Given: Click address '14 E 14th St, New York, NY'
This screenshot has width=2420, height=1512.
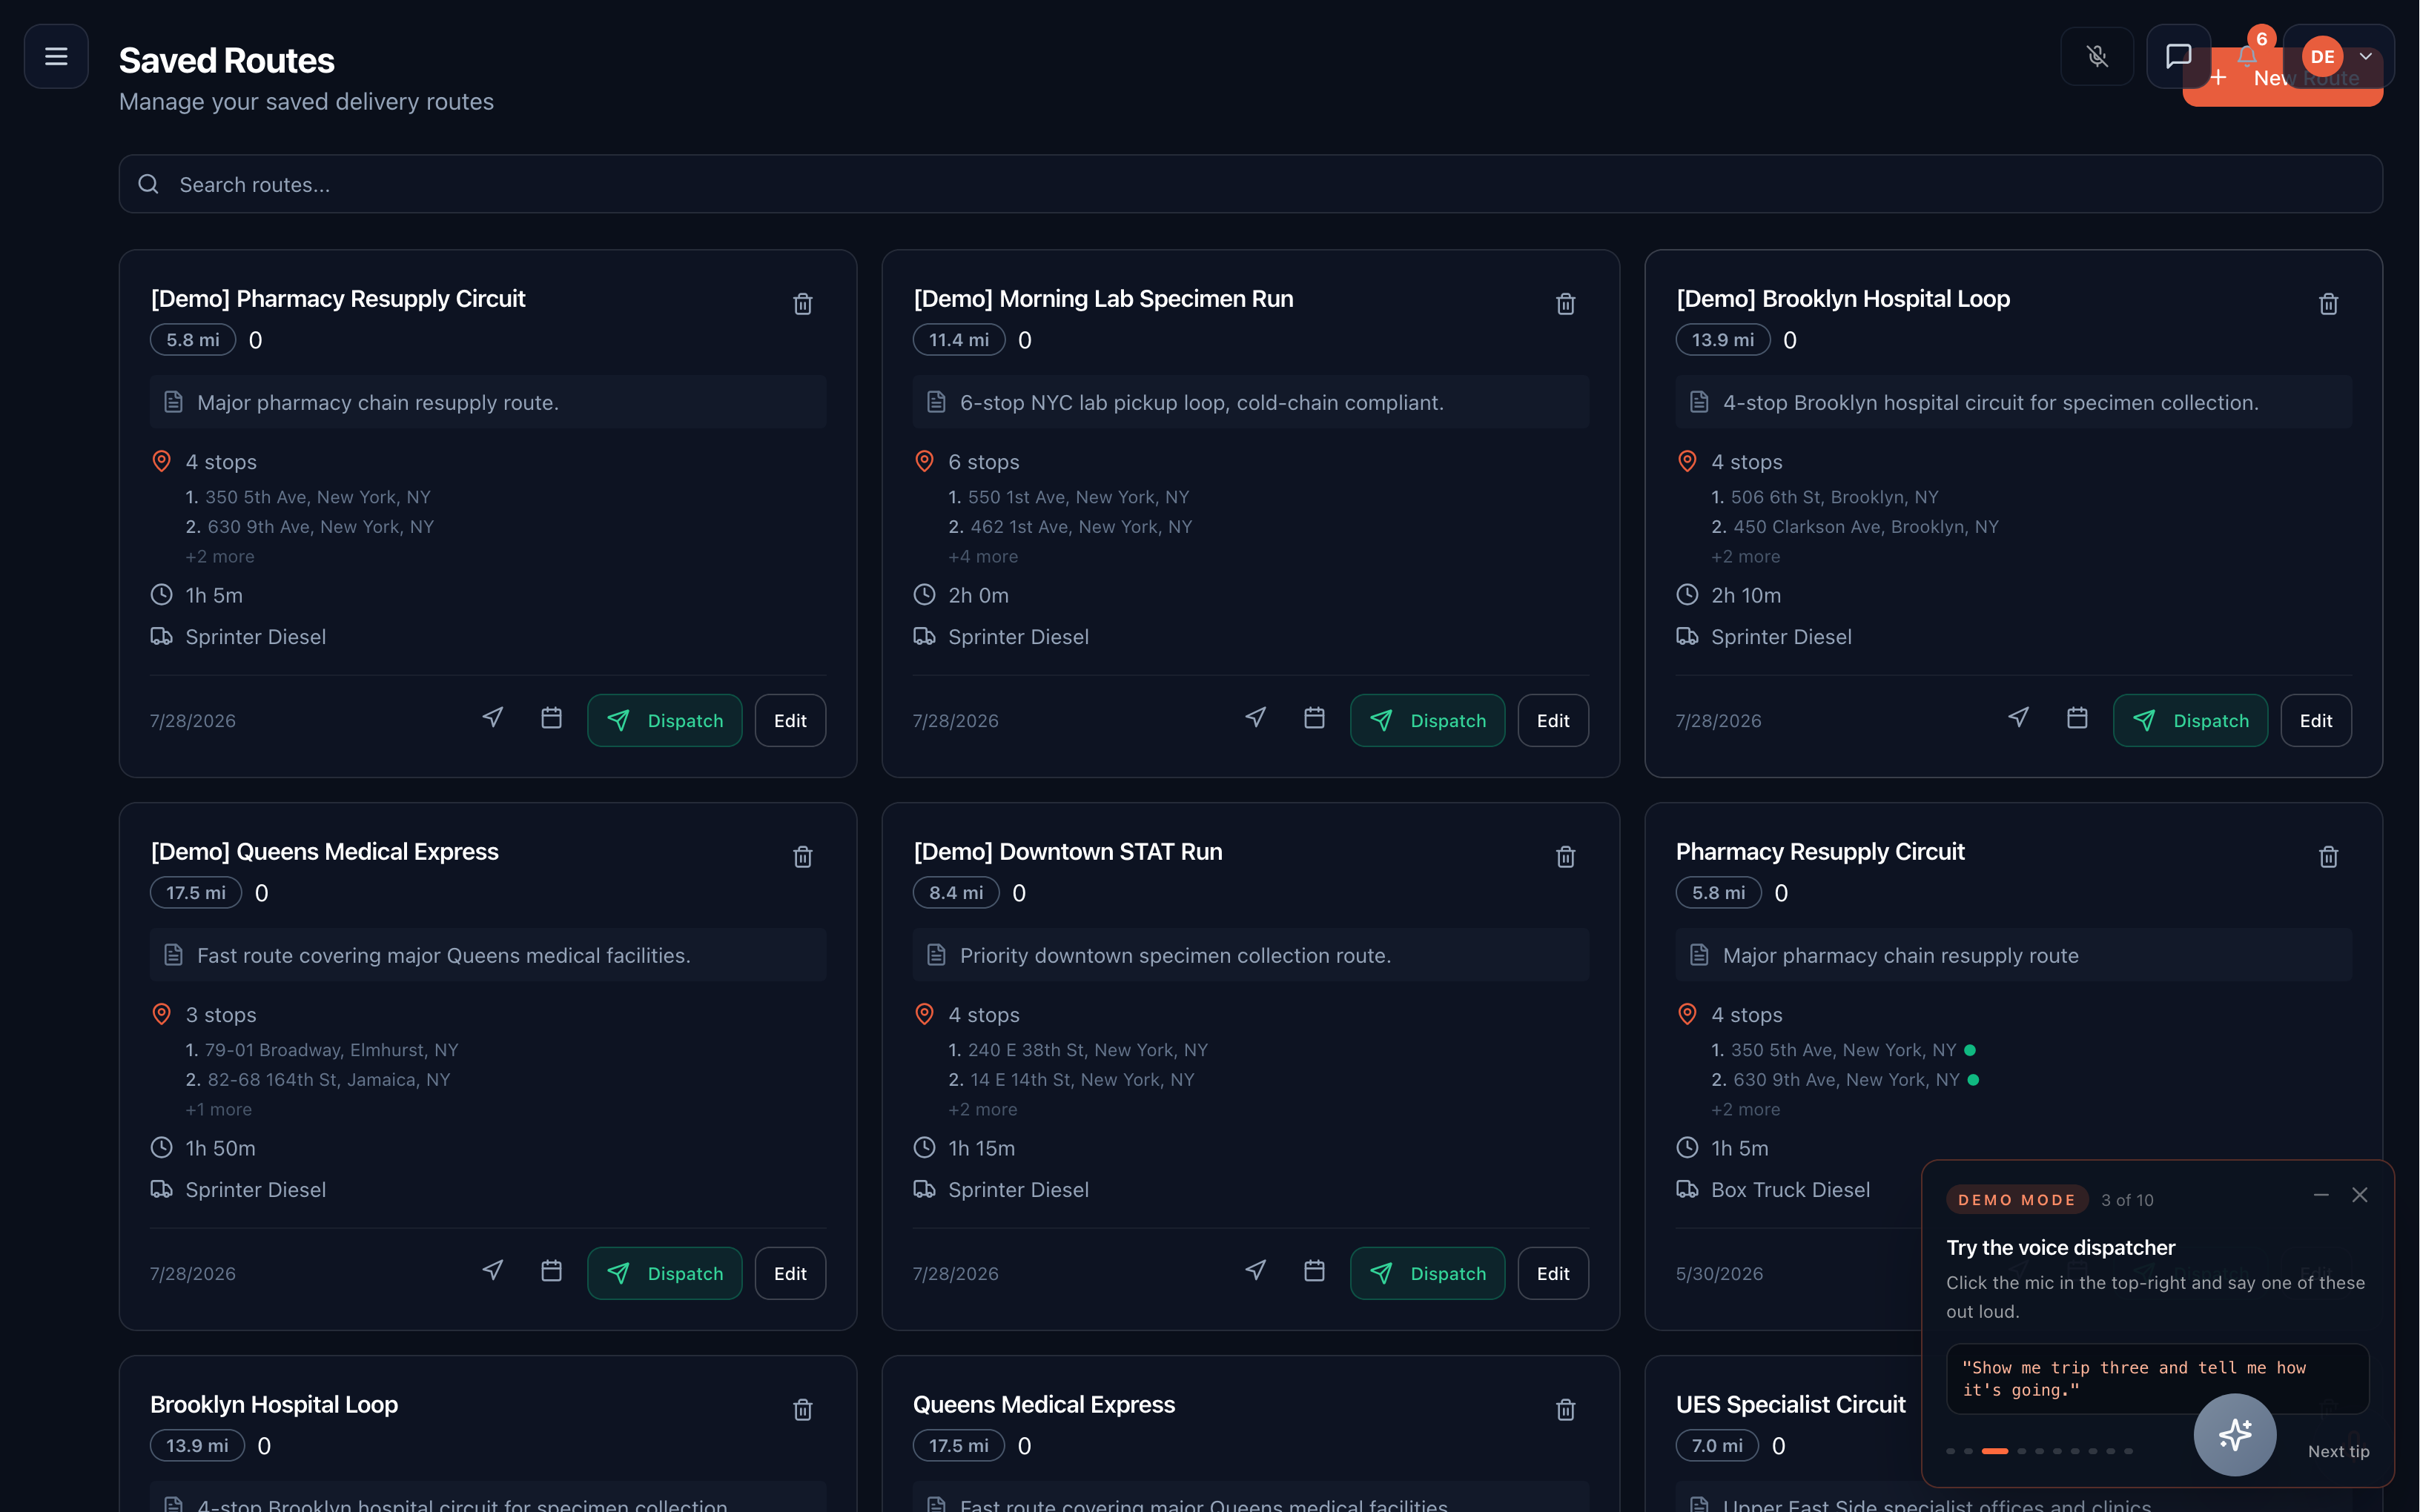Looking at the screenshot, I should [1083, 1080].
